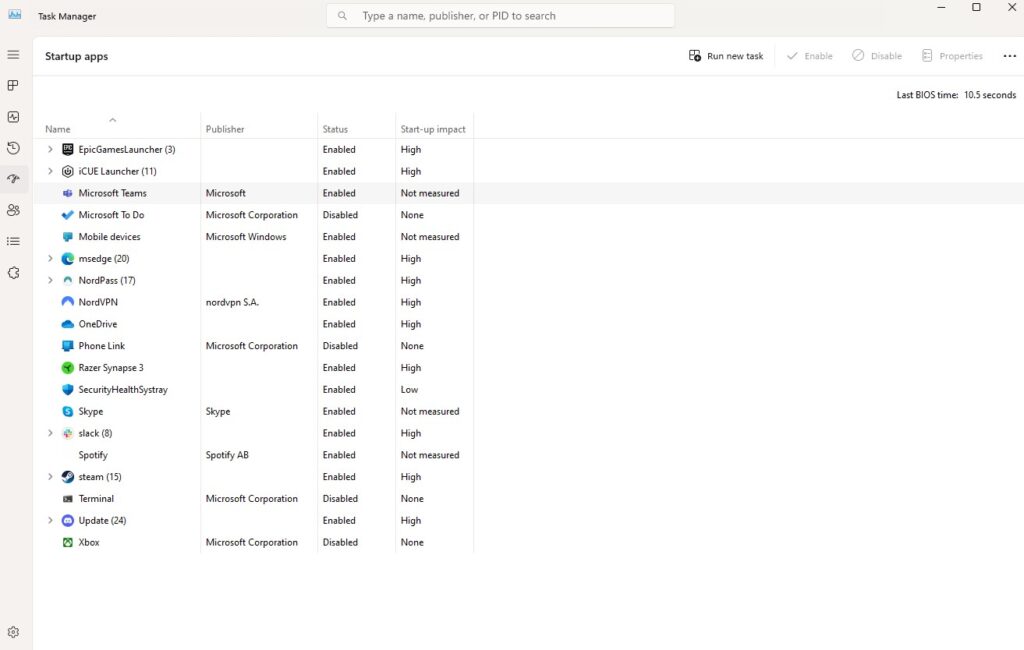Expand the iCUE Launcher group

click(x=50, y=171)
